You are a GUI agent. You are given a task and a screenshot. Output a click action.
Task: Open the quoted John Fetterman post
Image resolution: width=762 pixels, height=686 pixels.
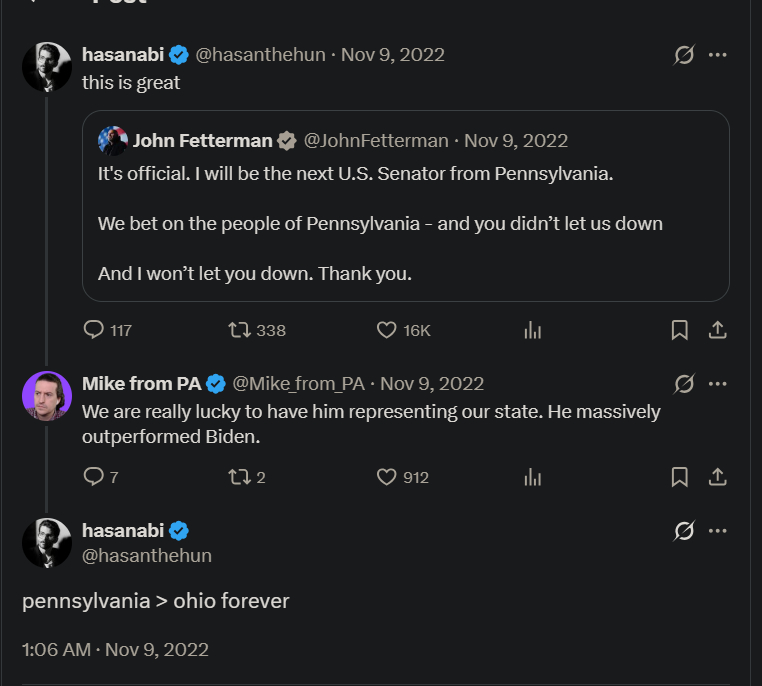[405, 224]
